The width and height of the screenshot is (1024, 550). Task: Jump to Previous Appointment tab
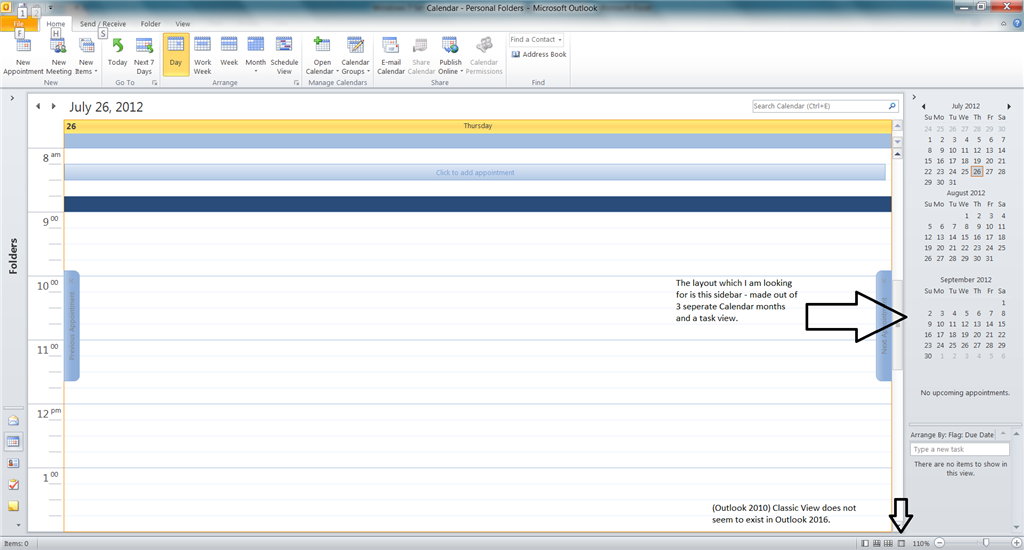(x=72, y=325)
